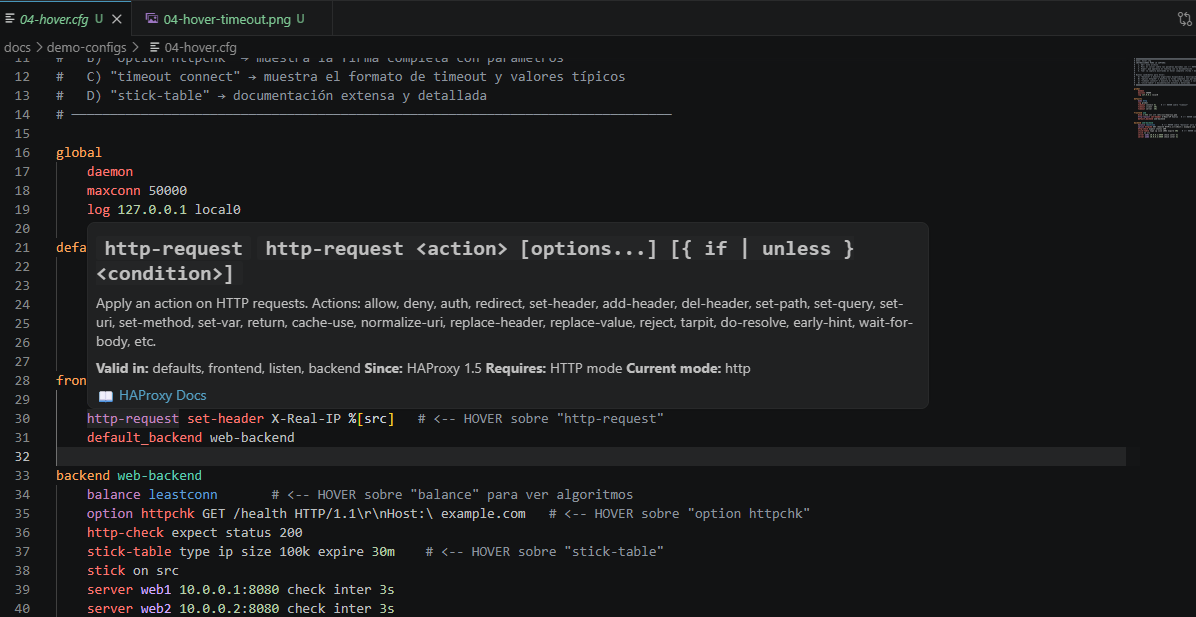Click the global keyword on line 16
The width and height of the screenshot is (1196, 617).
point(79,152)
